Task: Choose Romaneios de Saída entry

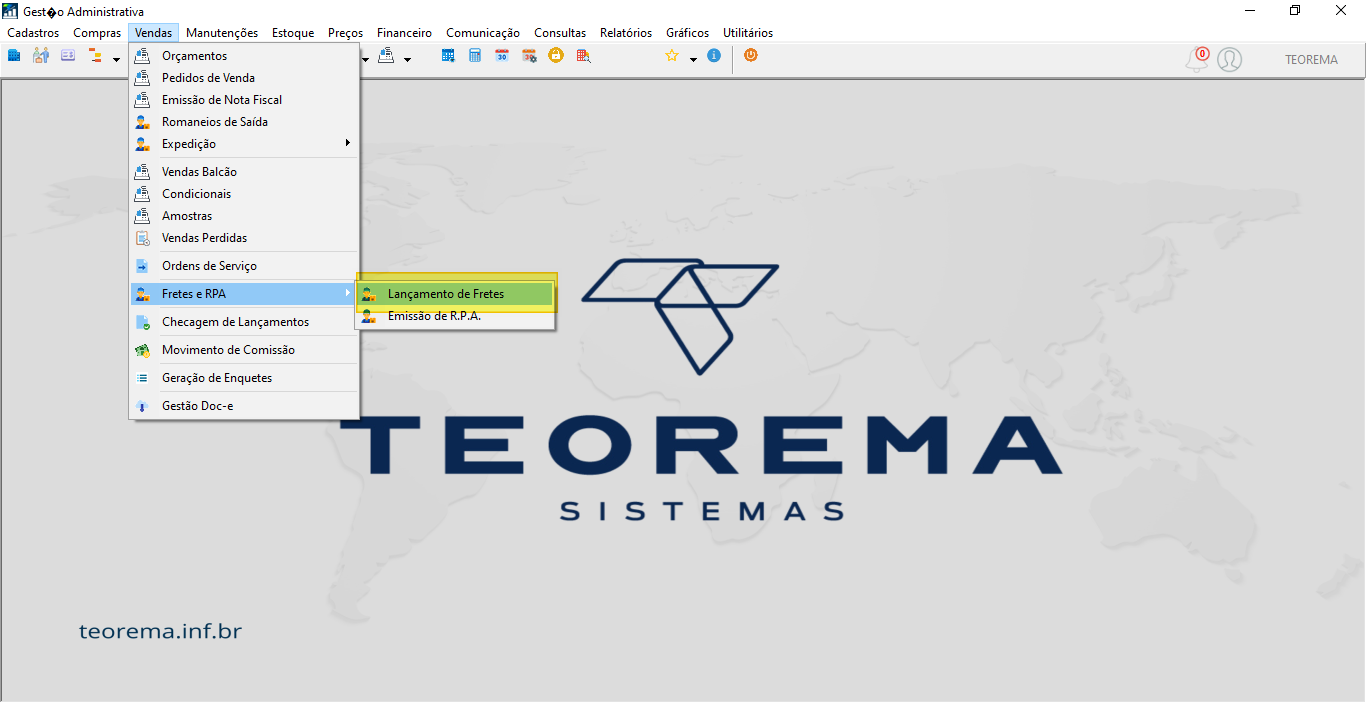Action: 244,122
